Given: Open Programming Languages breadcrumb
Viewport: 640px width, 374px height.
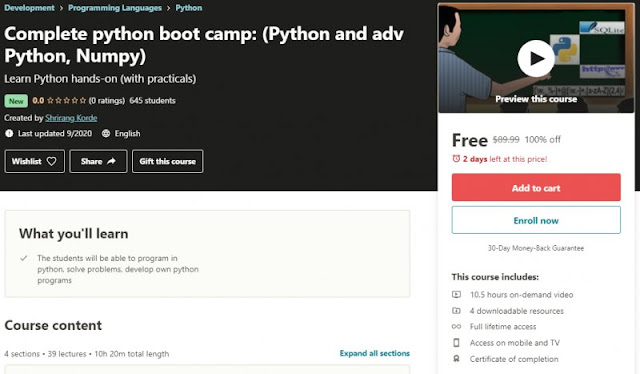Looking at the screenshot, I should tap(115, 8).
